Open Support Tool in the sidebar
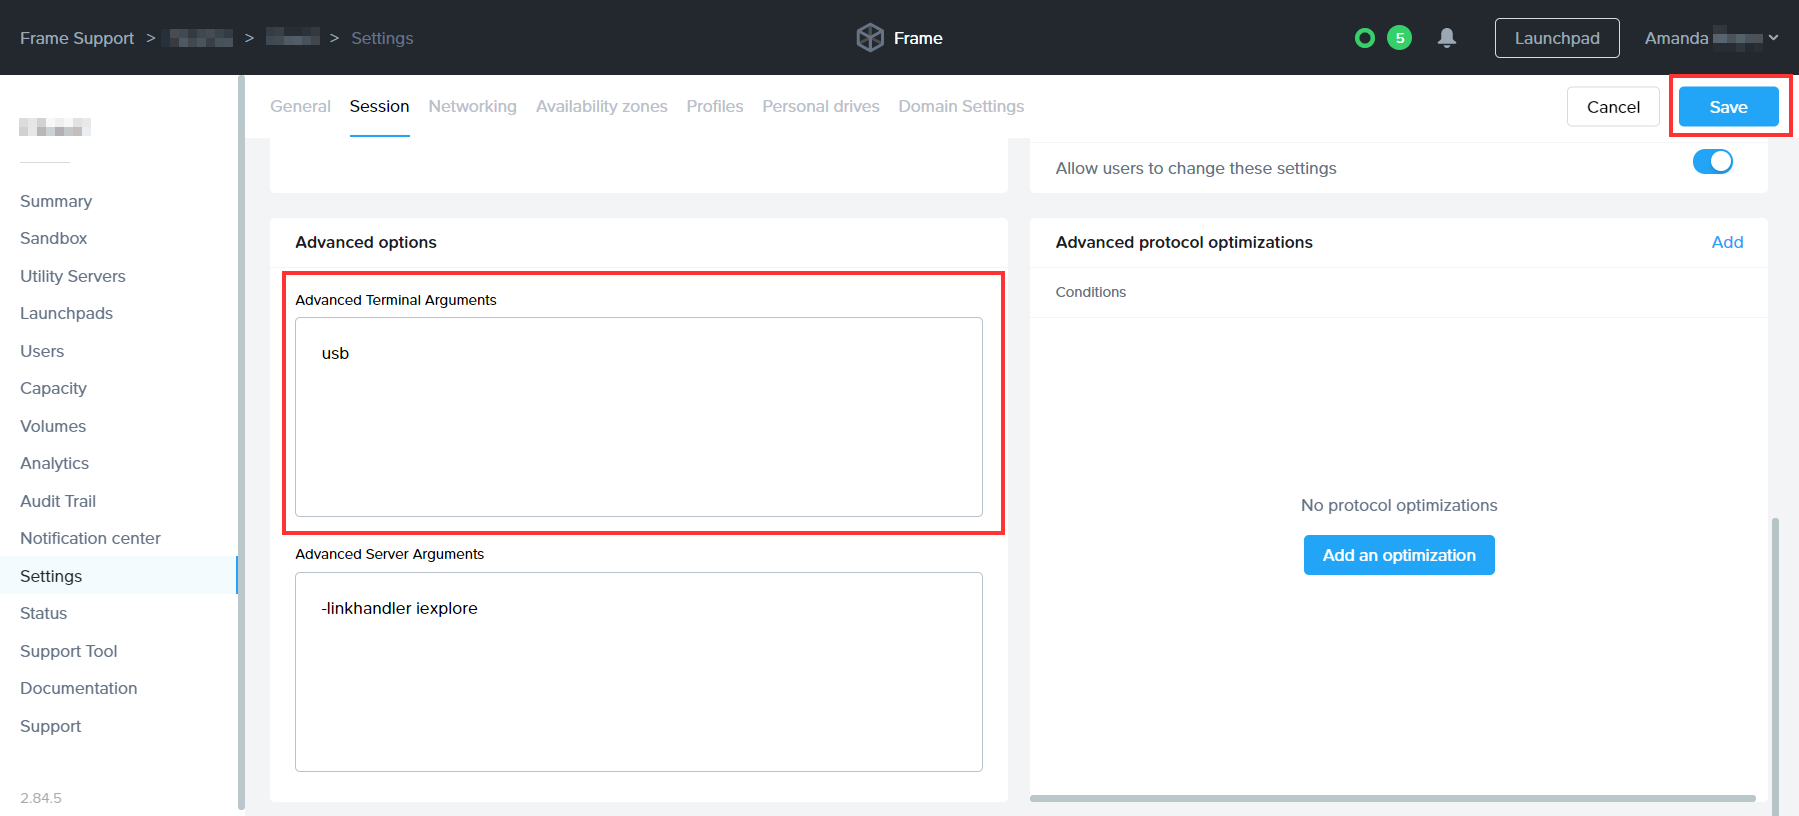The width and height of the screenshot is (1799, 816). point(68,651)
